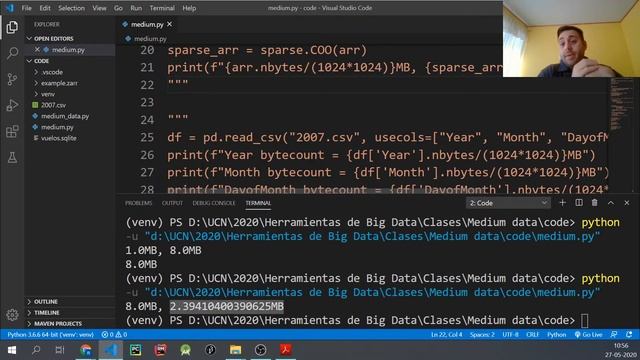The width and height of the screenshot is (640, 360).
Task: Collapse the CODE folder section
Action: 69,61
